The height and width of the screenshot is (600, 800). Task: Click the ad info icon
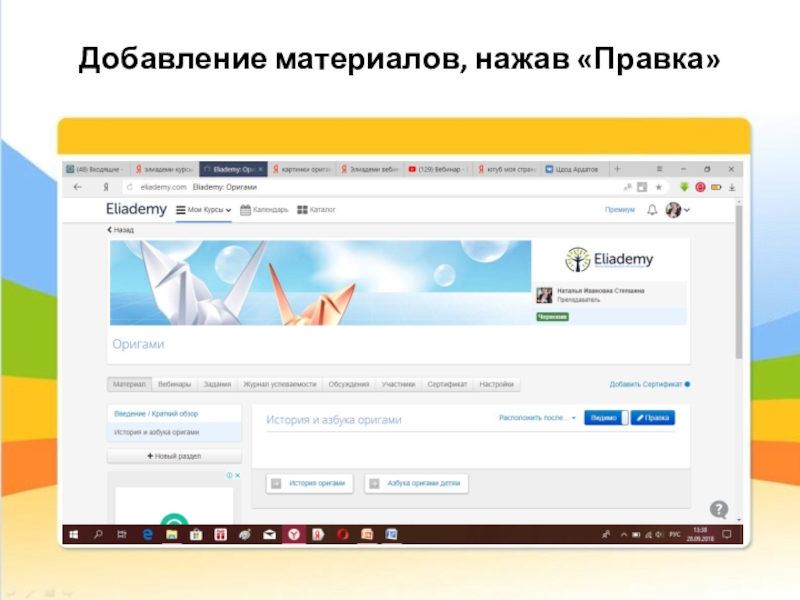point(230,476)
